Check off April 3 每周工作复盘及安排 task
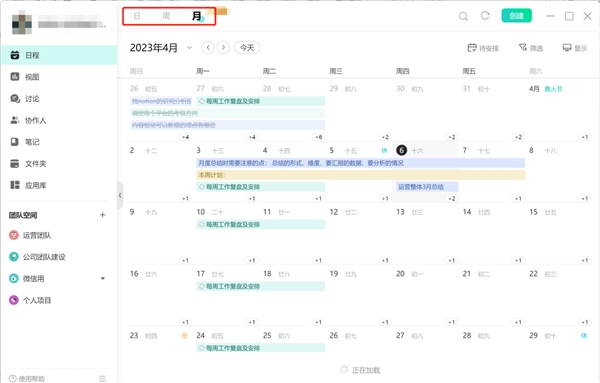 202,187
